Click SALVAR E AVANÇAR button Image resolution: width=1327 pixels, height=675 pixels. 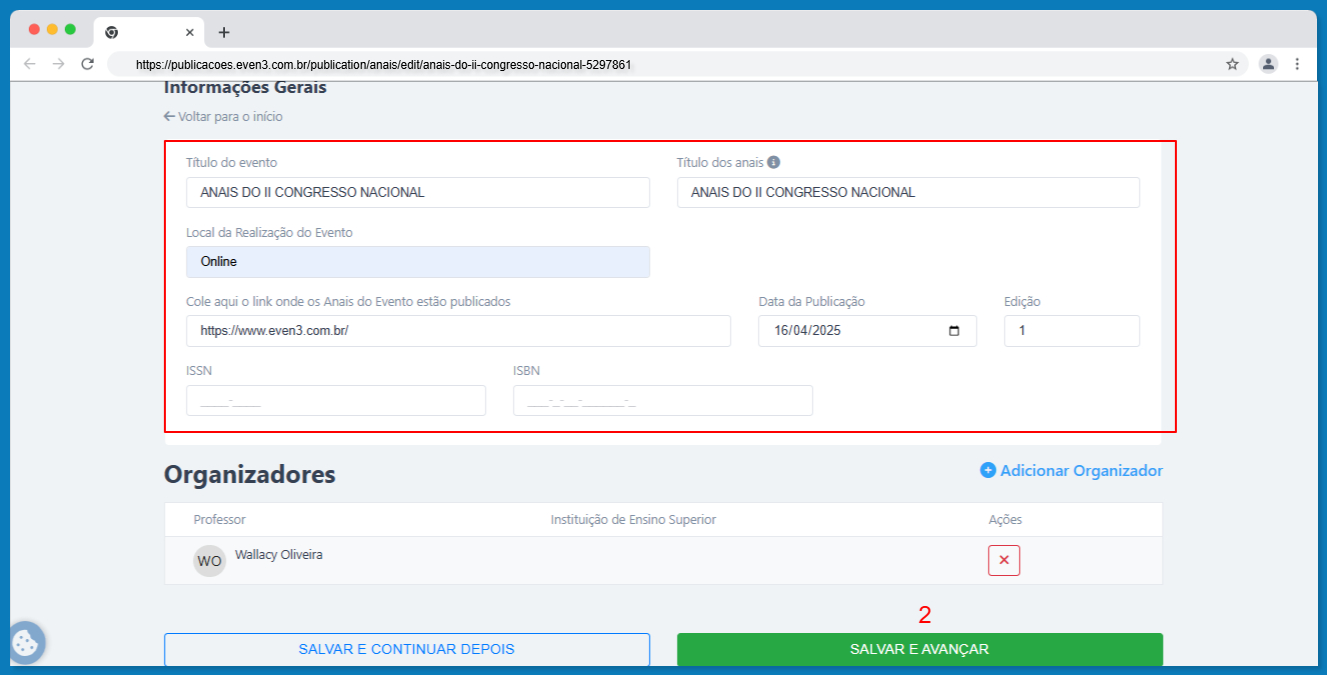click(x=920, y=649)
